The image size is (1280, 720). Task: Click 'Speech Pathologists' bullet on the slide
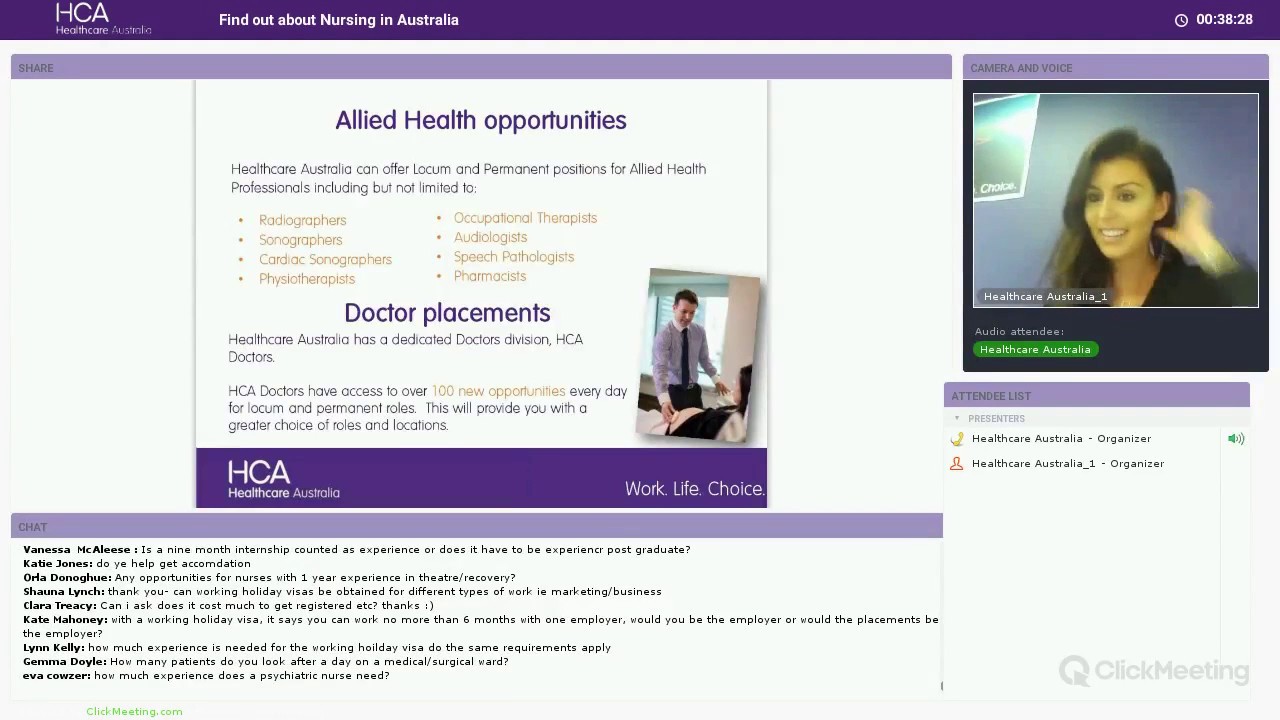(x=514, y=257)
